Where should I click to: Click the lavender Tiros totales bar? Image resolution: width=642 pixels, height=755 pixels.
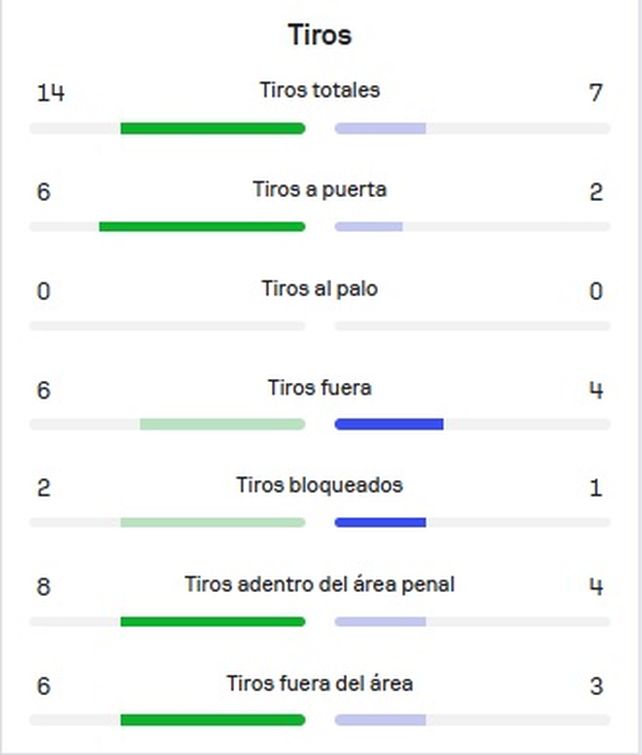click(x=380, y=129)
